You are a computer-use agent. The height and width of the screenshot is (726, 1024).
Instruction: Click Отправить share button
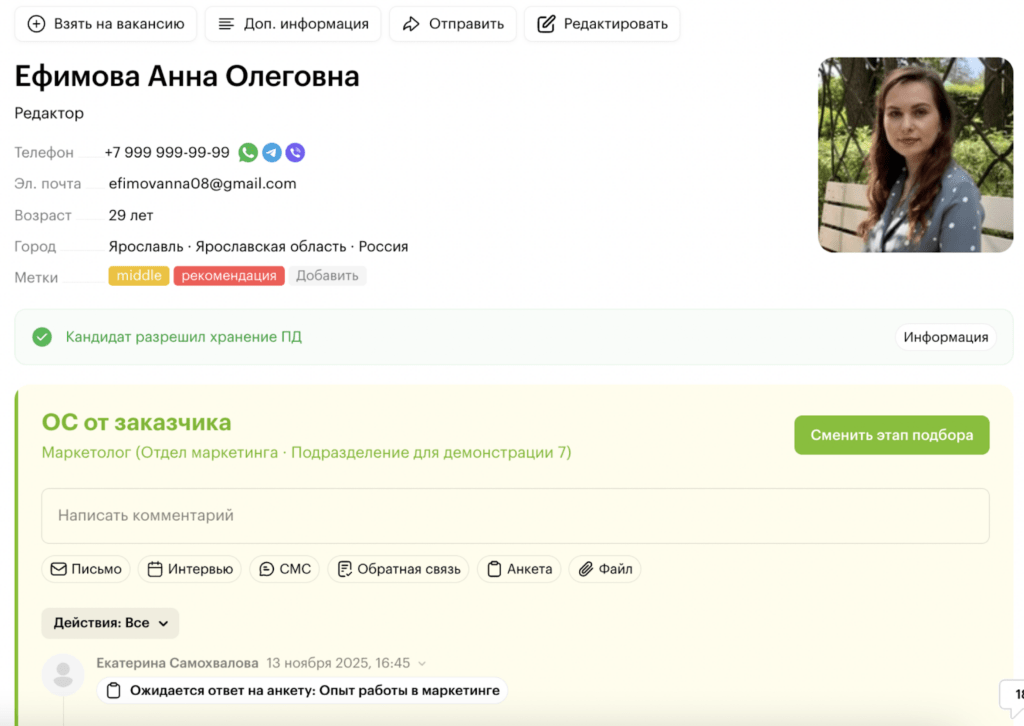point(453,24)
